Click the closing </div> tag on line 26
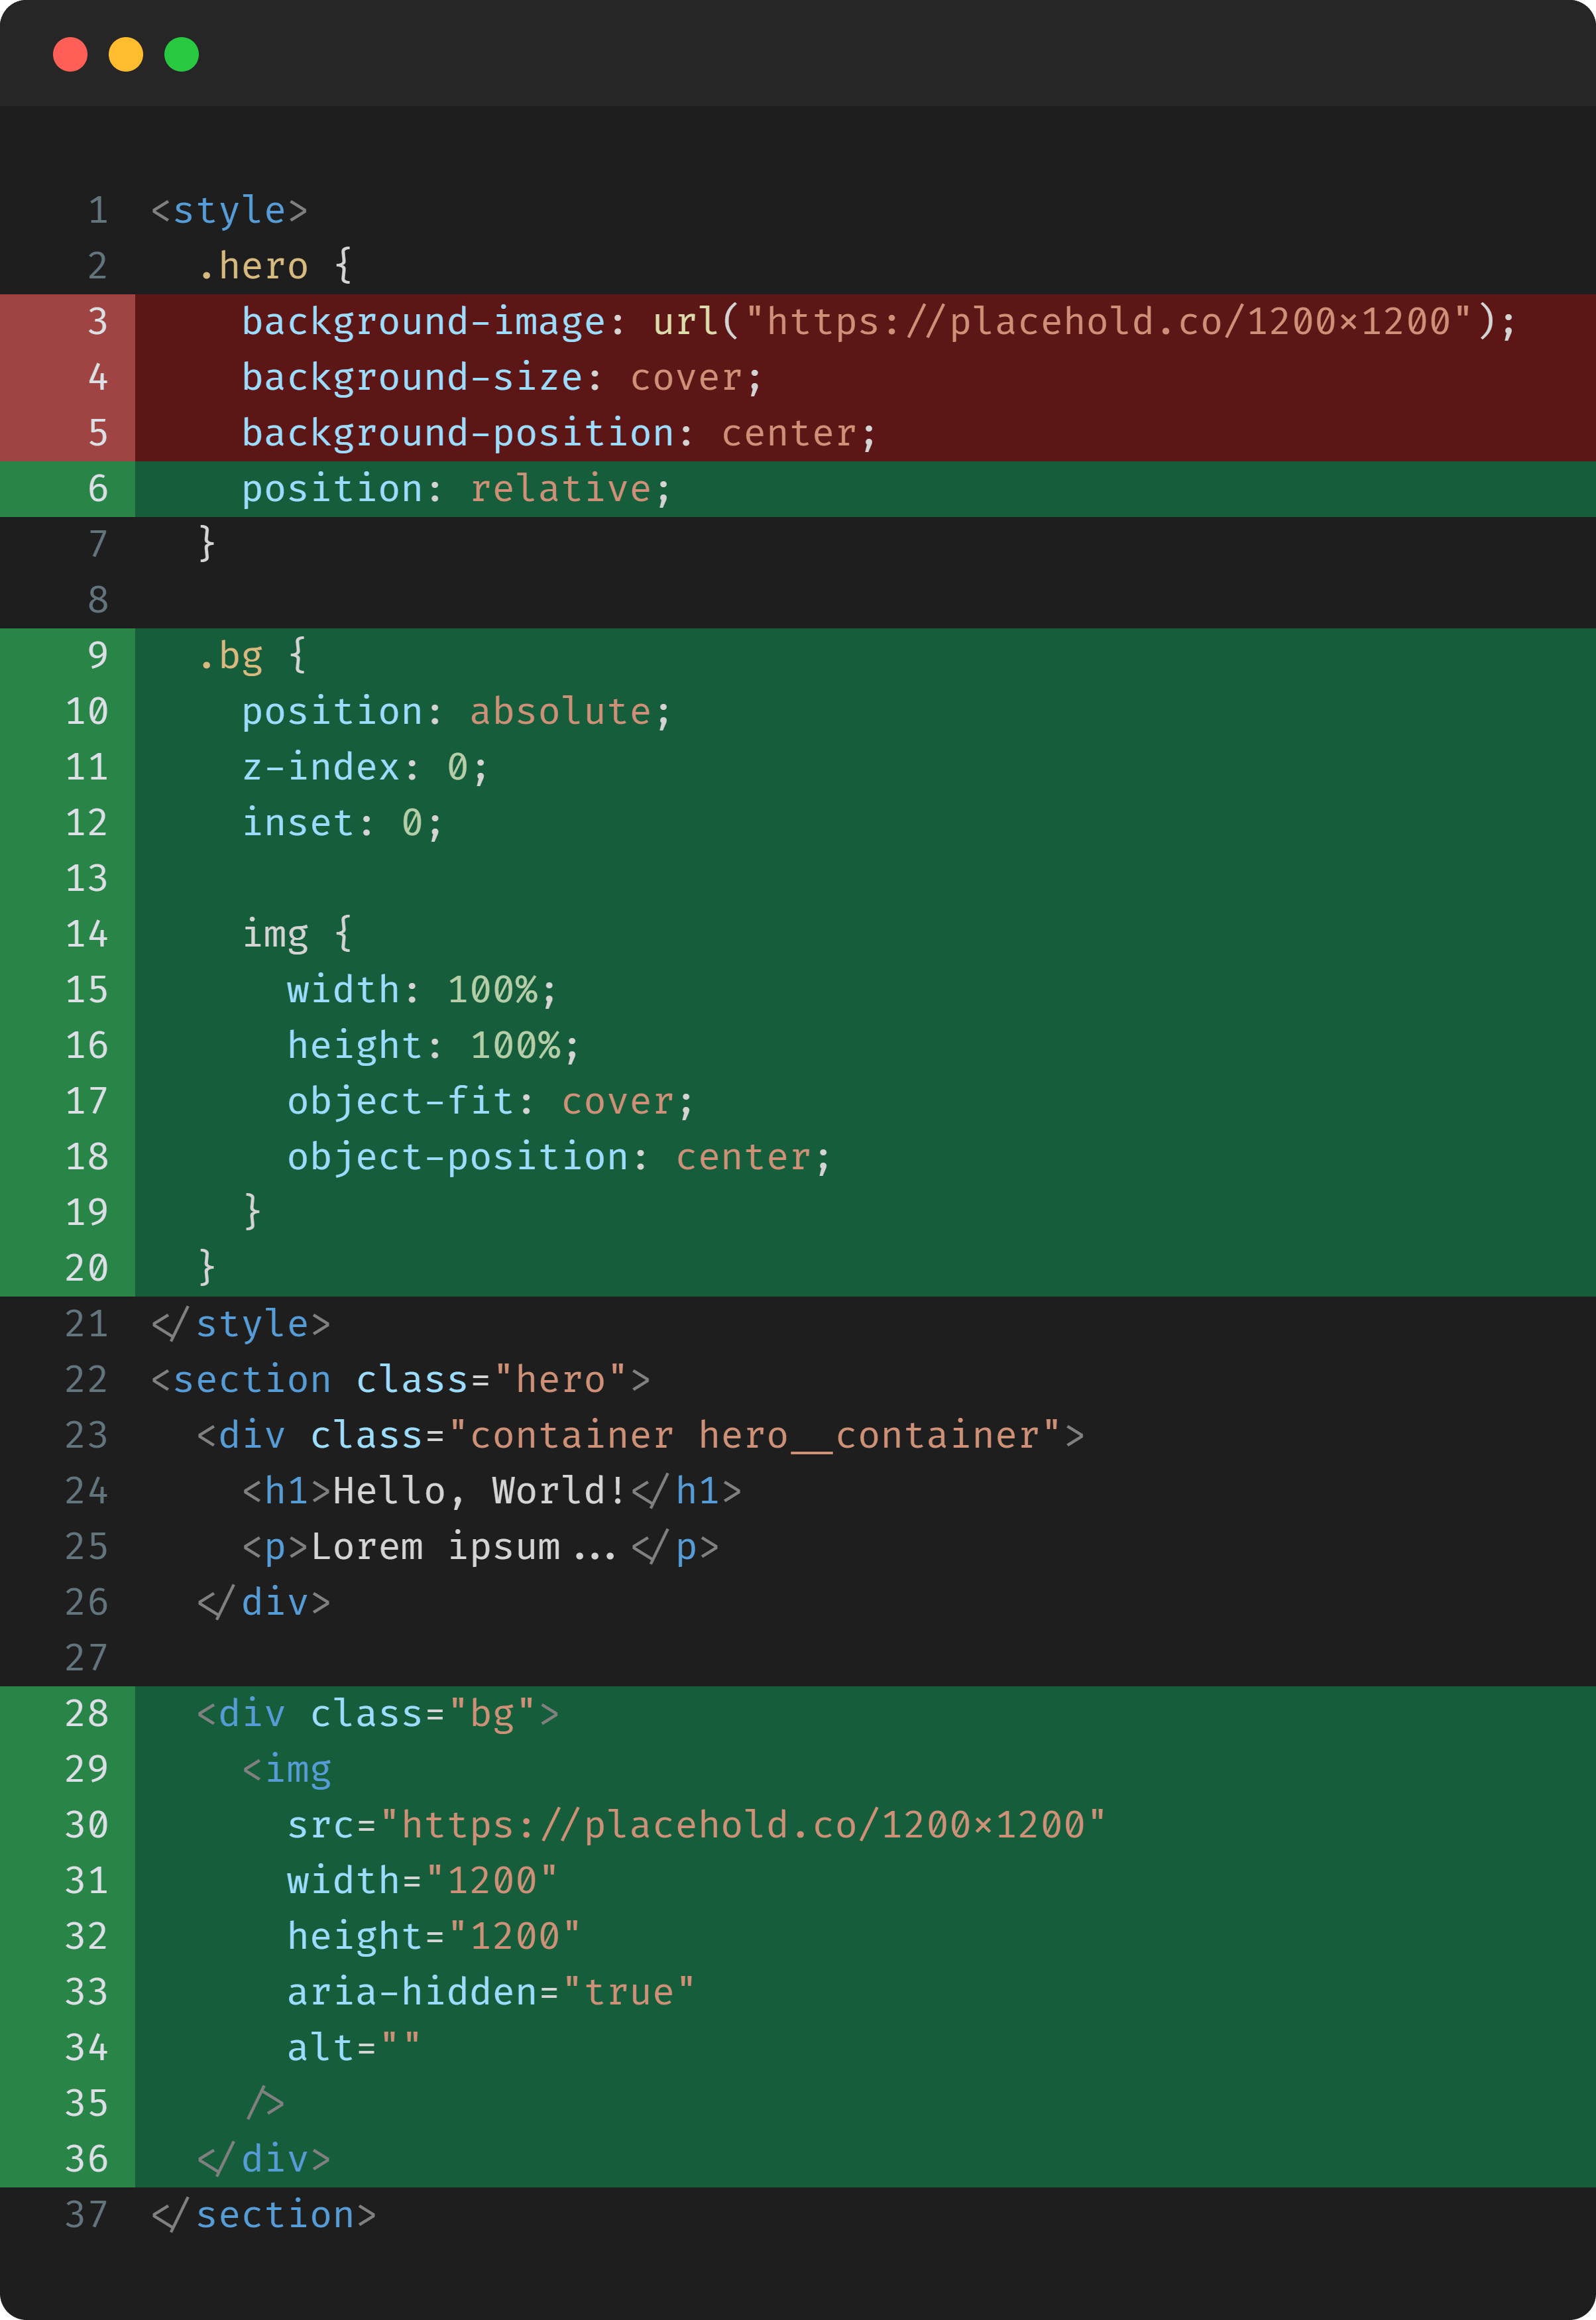This screenshot has height=2320, width=1596. pos(263,1603)
